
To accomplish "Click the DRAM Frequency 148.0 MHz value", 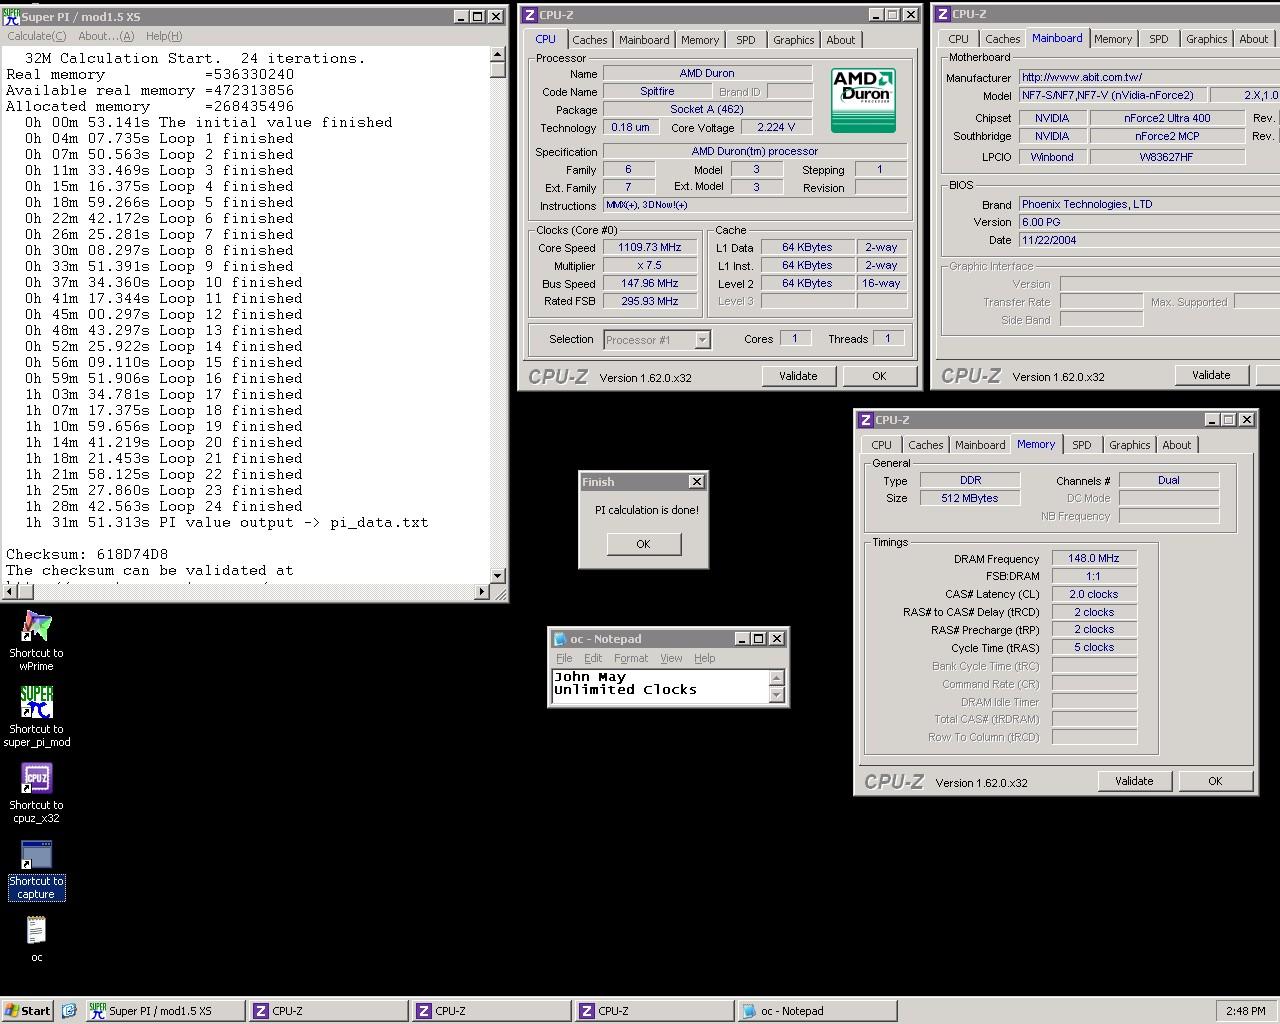I will (x=1094, y=559).
